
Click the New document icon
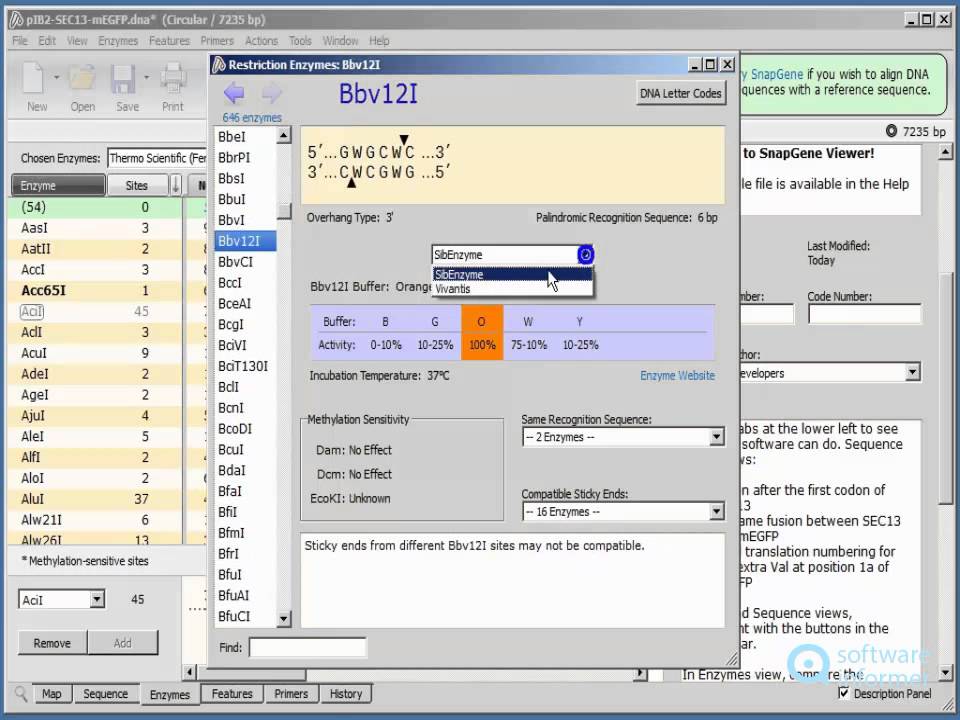[x=34, y=78]
